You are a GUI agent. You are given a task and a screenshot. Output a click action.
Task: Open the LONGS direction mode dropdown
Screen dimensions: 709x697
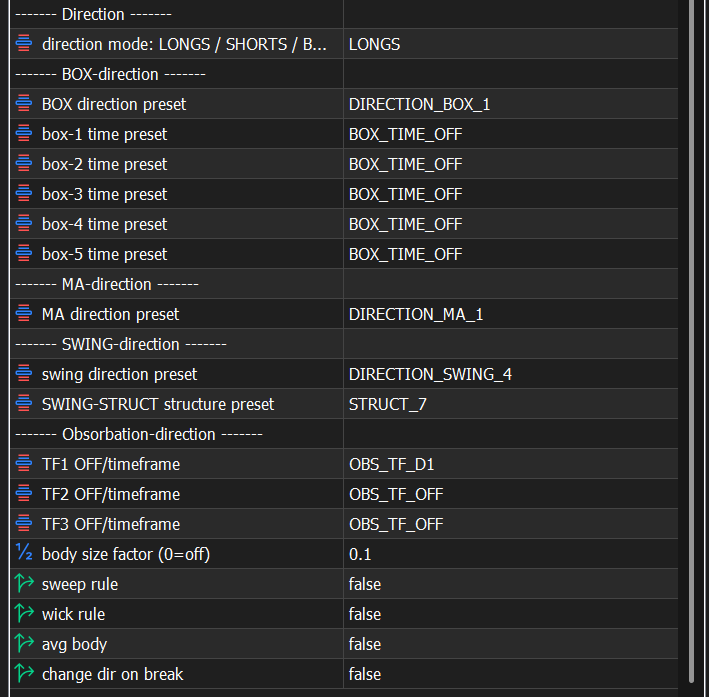coord(510,44)
